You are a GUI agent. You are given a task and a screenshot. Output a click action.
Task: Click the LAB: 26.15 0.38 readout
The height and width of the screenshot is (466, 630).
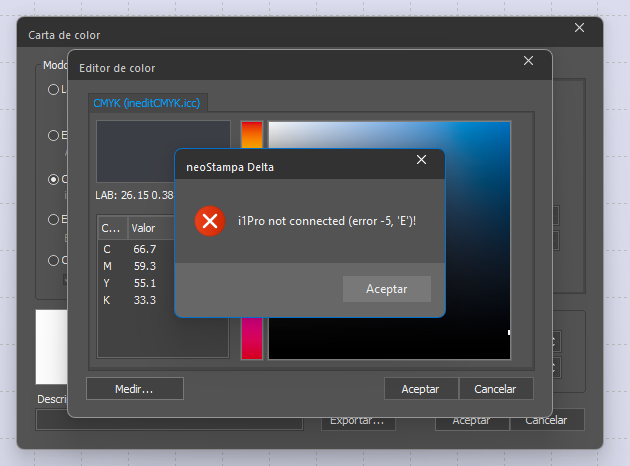coord(134,195)
